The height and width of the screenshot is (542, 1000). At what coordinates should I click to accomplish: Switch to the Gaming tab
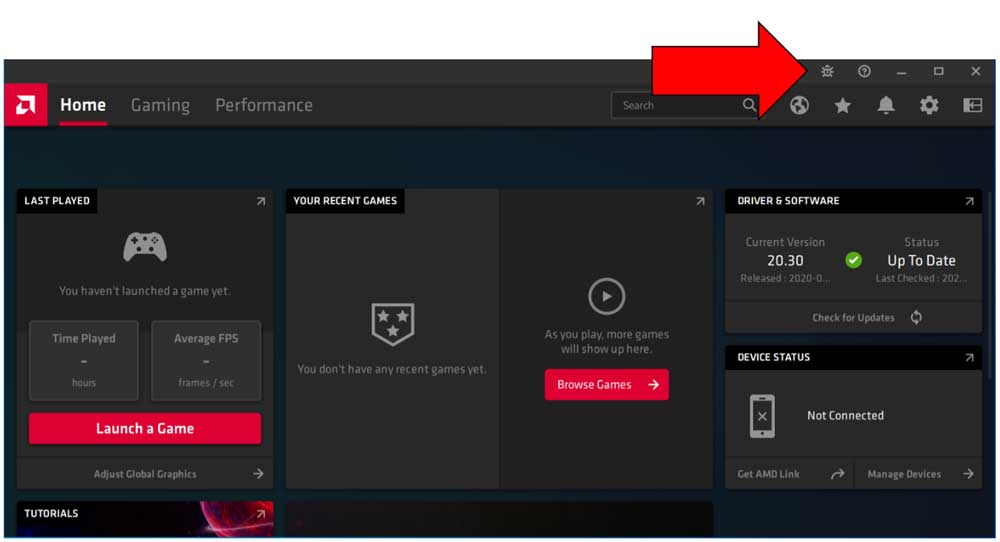[x=160, y=105]
